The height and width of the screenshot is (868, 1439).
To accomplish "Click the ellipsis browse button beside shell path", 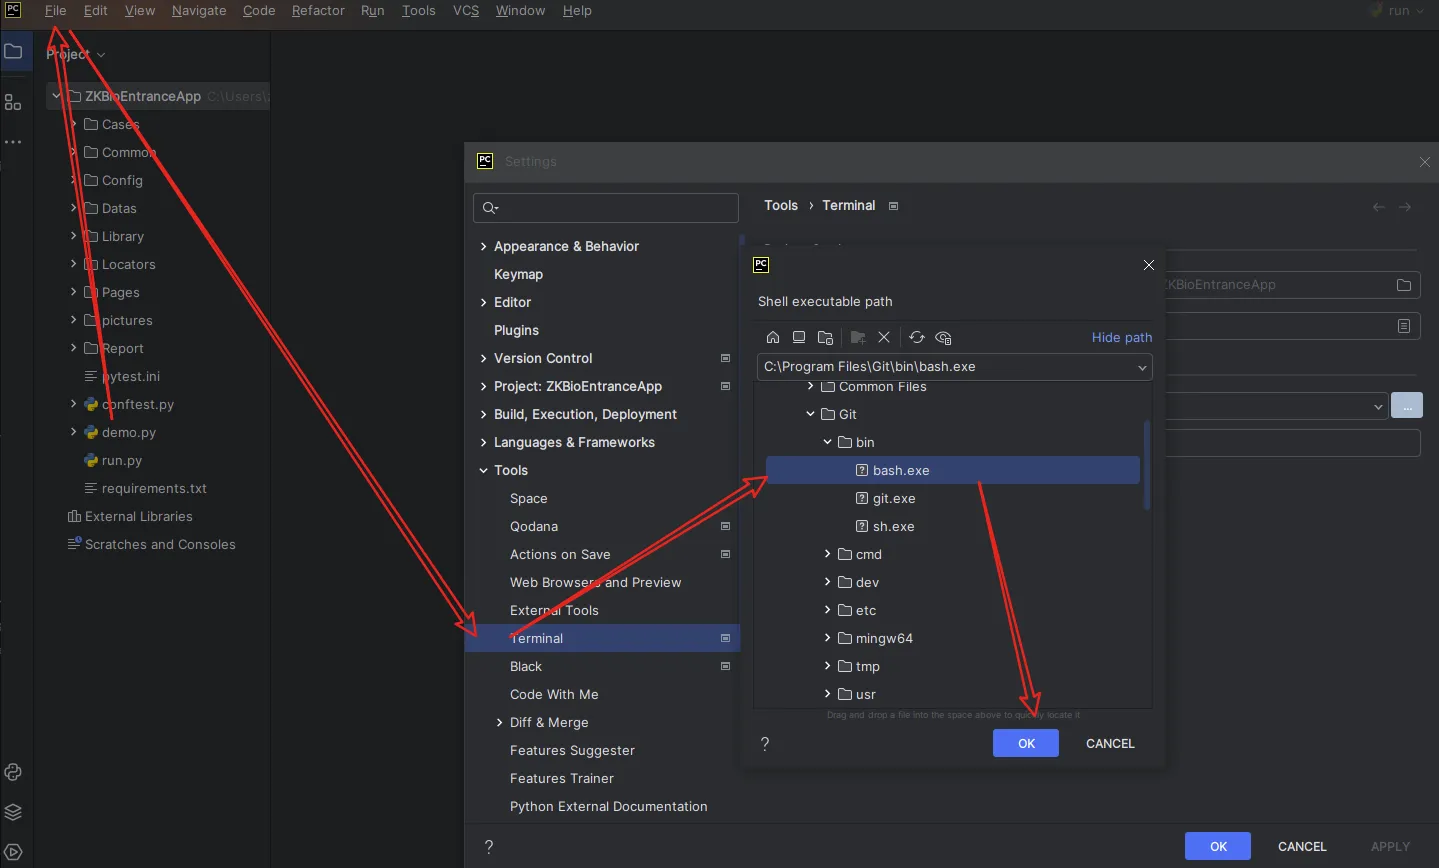I will point(1406,406).
